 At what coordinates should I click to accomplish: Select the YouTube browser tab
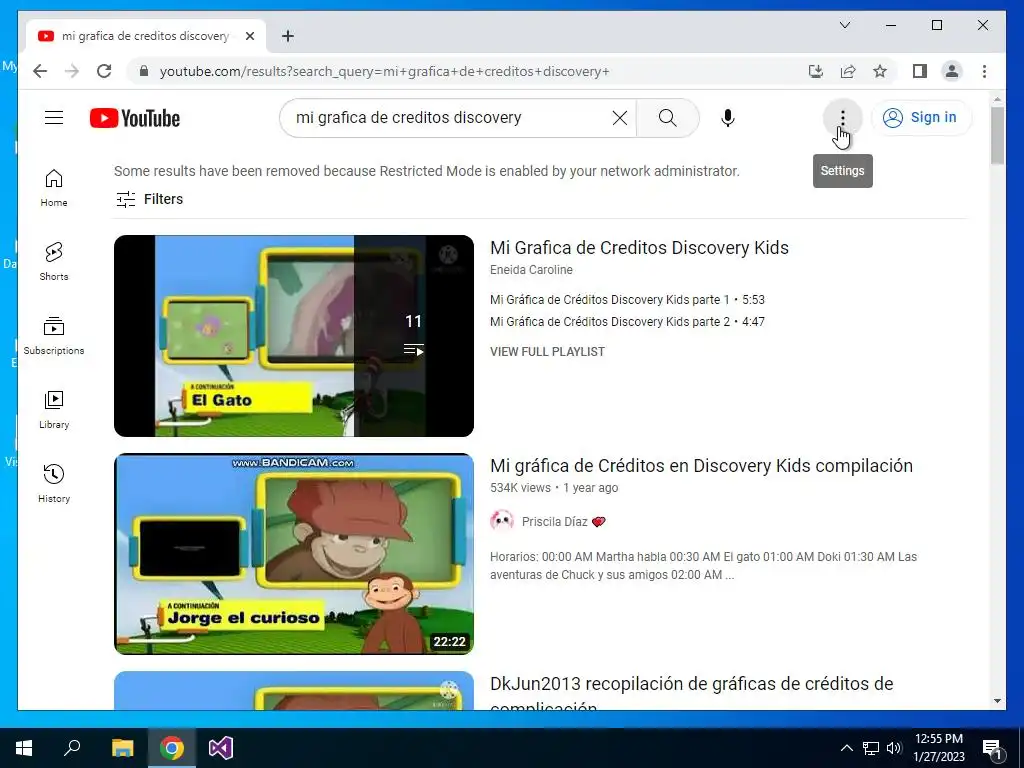pos(146,36)
